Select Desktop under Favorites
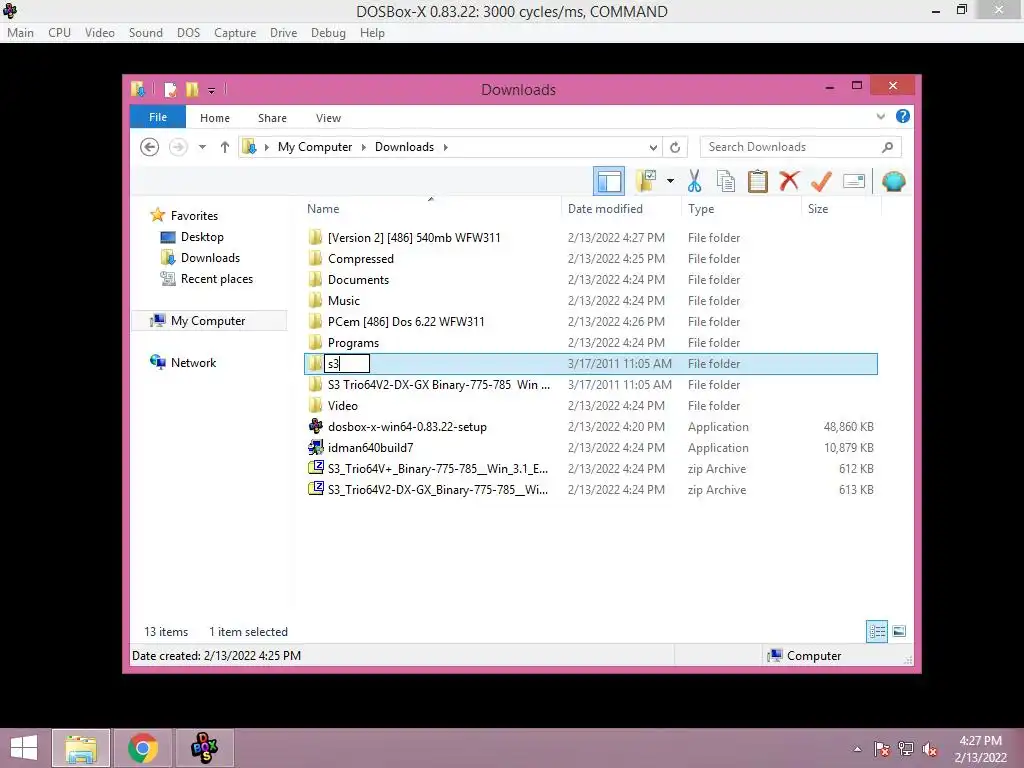This screenshot has width=1024, height=768. point(202,237)
